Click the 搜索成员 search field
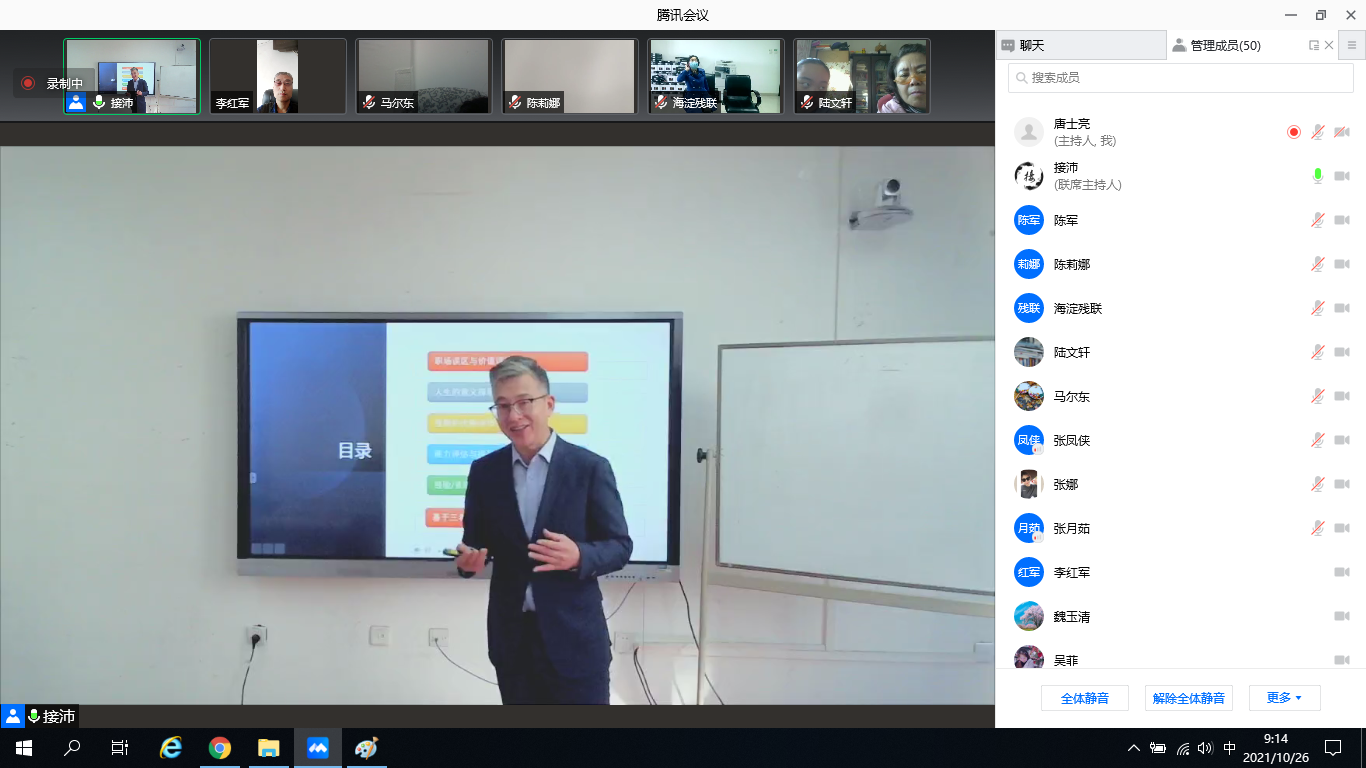Screen dimensions: 1366x768 pos(1180,77)
